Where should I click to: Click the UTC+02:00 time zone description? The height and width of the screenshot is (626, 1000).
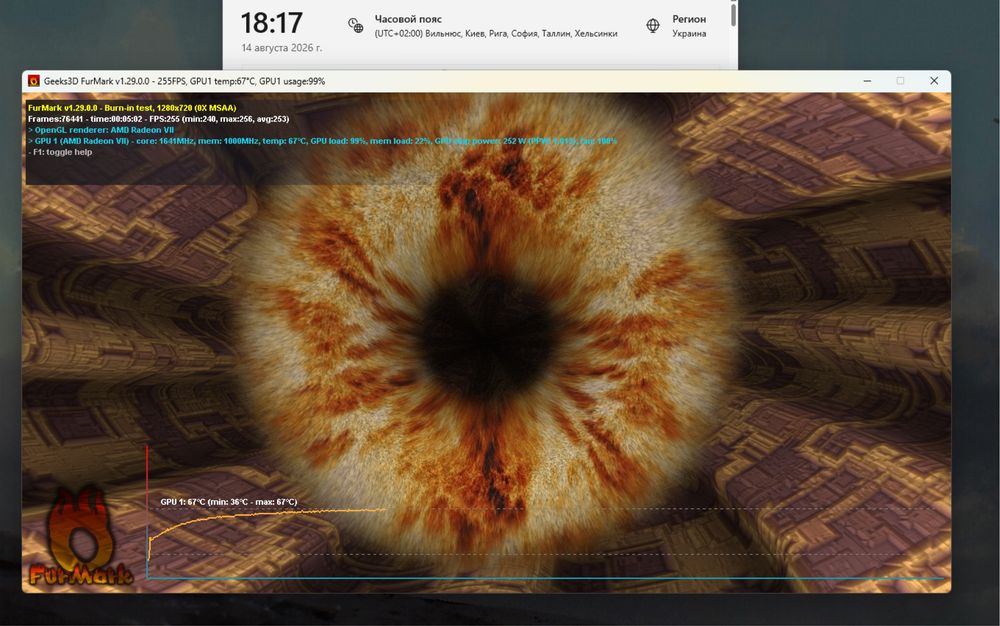coord(496,33)
